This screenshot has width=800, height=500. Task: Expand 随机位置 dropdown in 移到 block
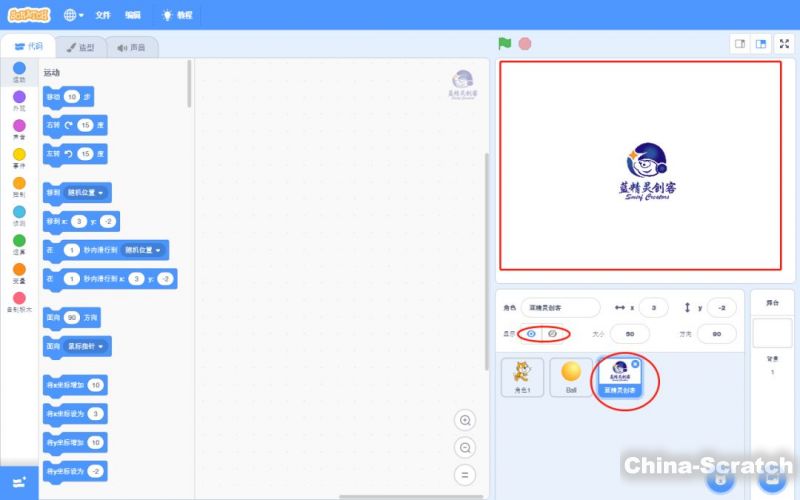[x=88, y=192]
